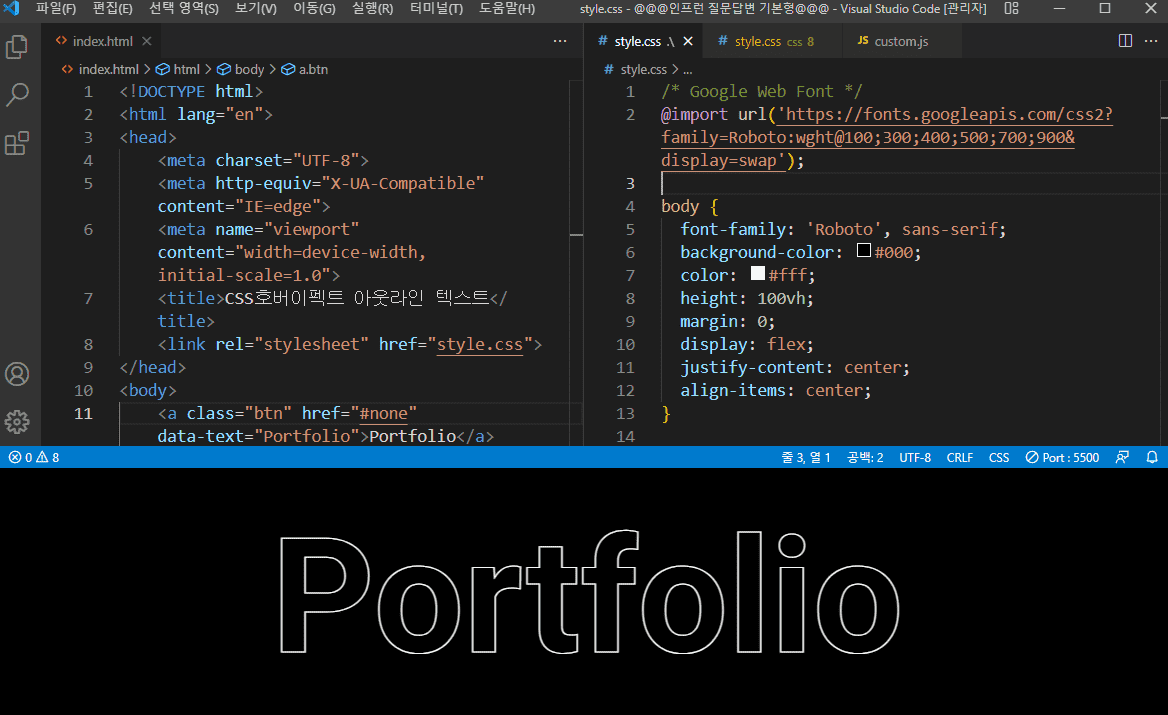
Task: Select a.btn element in the breadcrumb
Action: pyautogui.click(x=313, y=69)
